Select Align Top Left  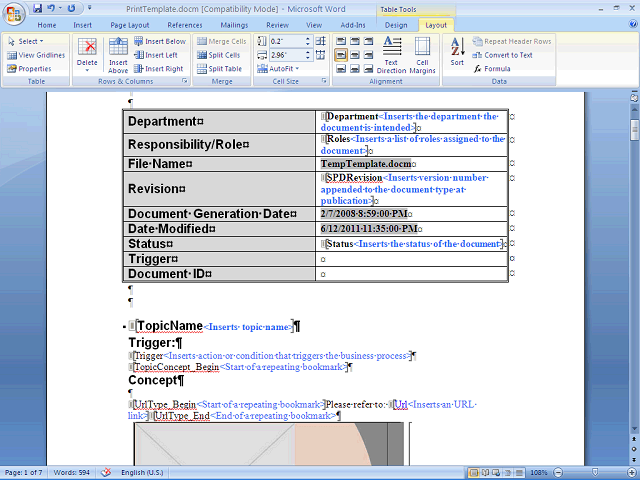[x=341, y=41]
